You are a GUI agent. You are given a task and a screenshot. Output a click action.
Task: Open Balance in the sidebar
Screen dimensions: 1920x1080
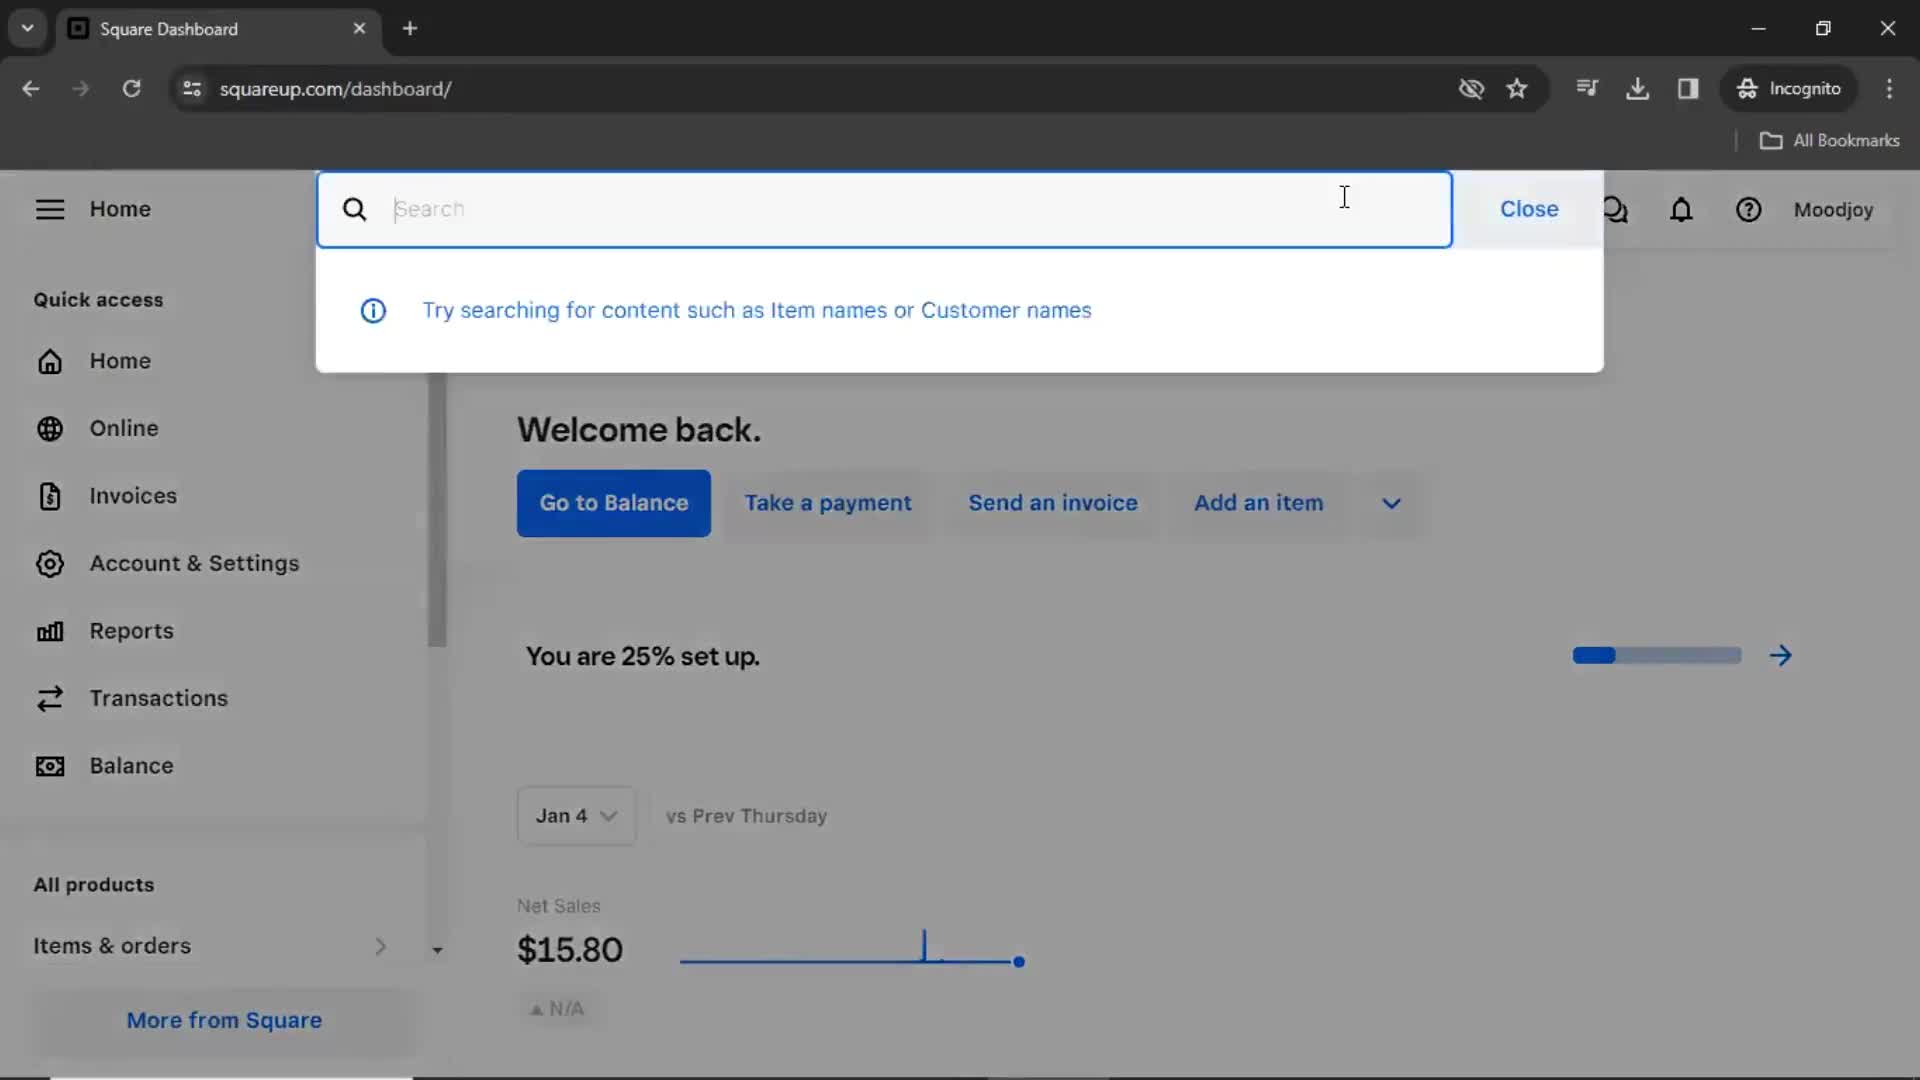pos(131,766)
